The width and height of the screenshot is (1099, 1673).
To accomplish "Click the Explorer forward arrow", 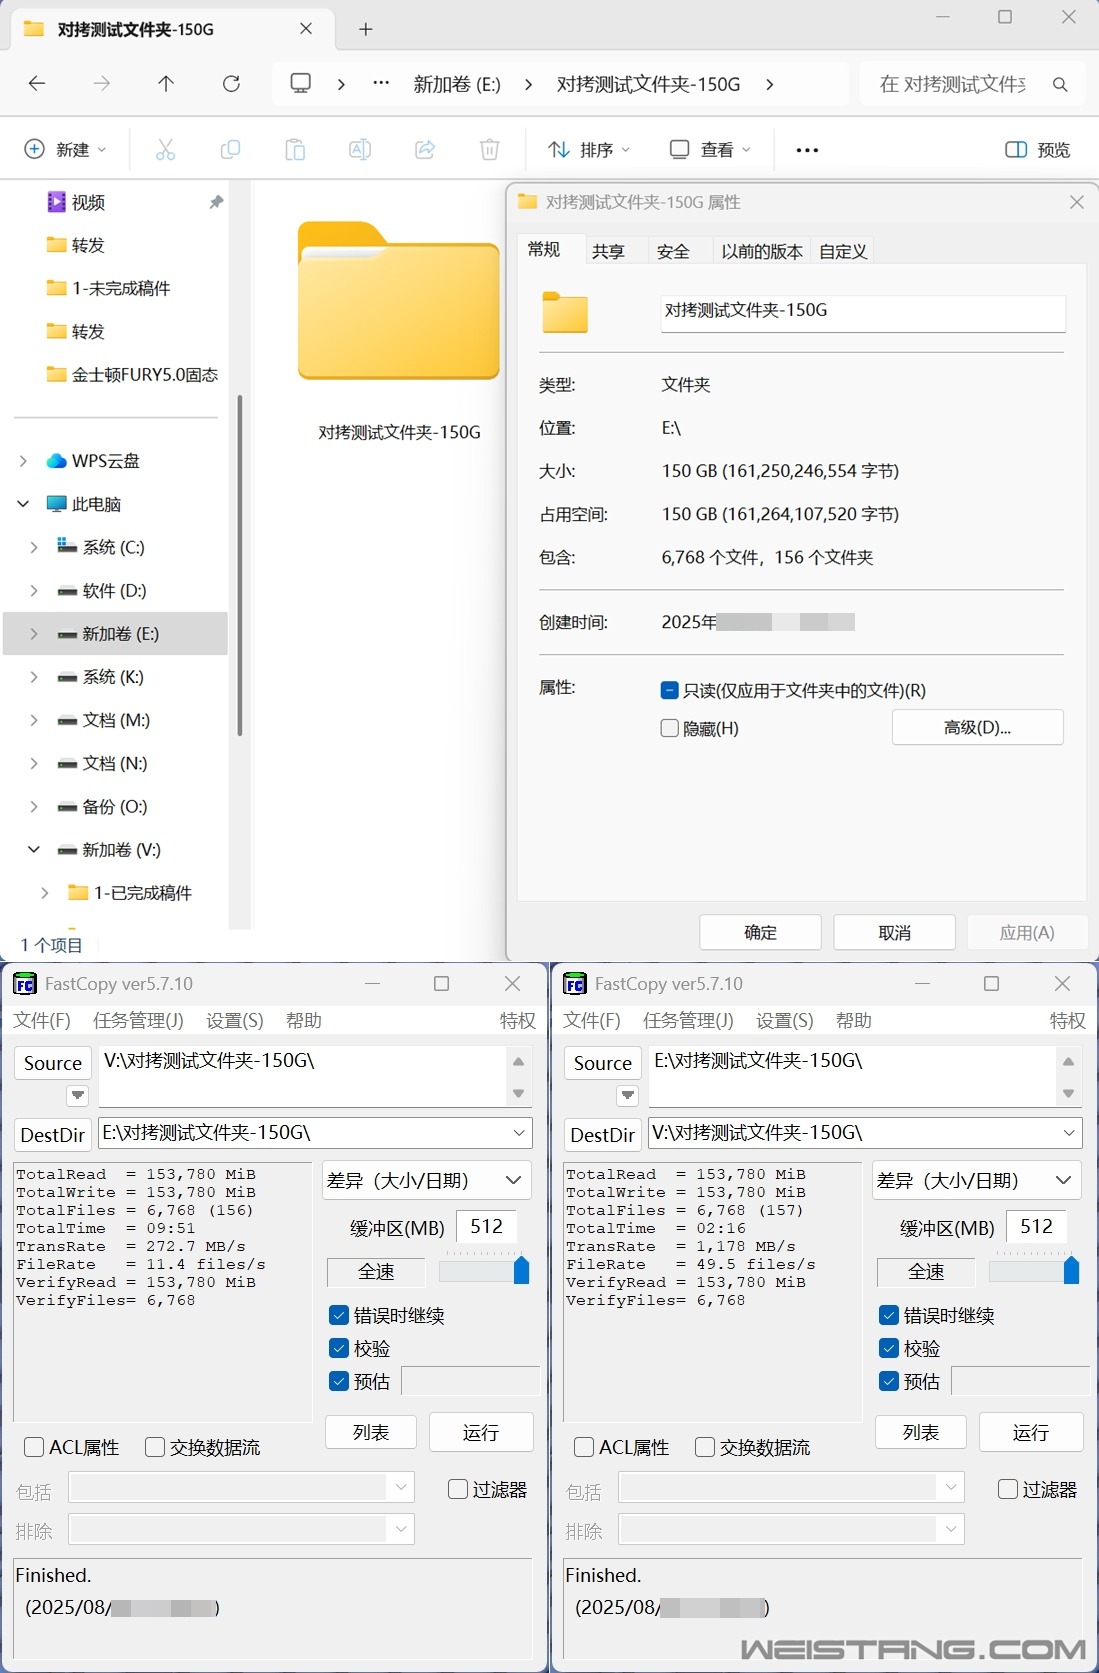I will coord(101,84).
